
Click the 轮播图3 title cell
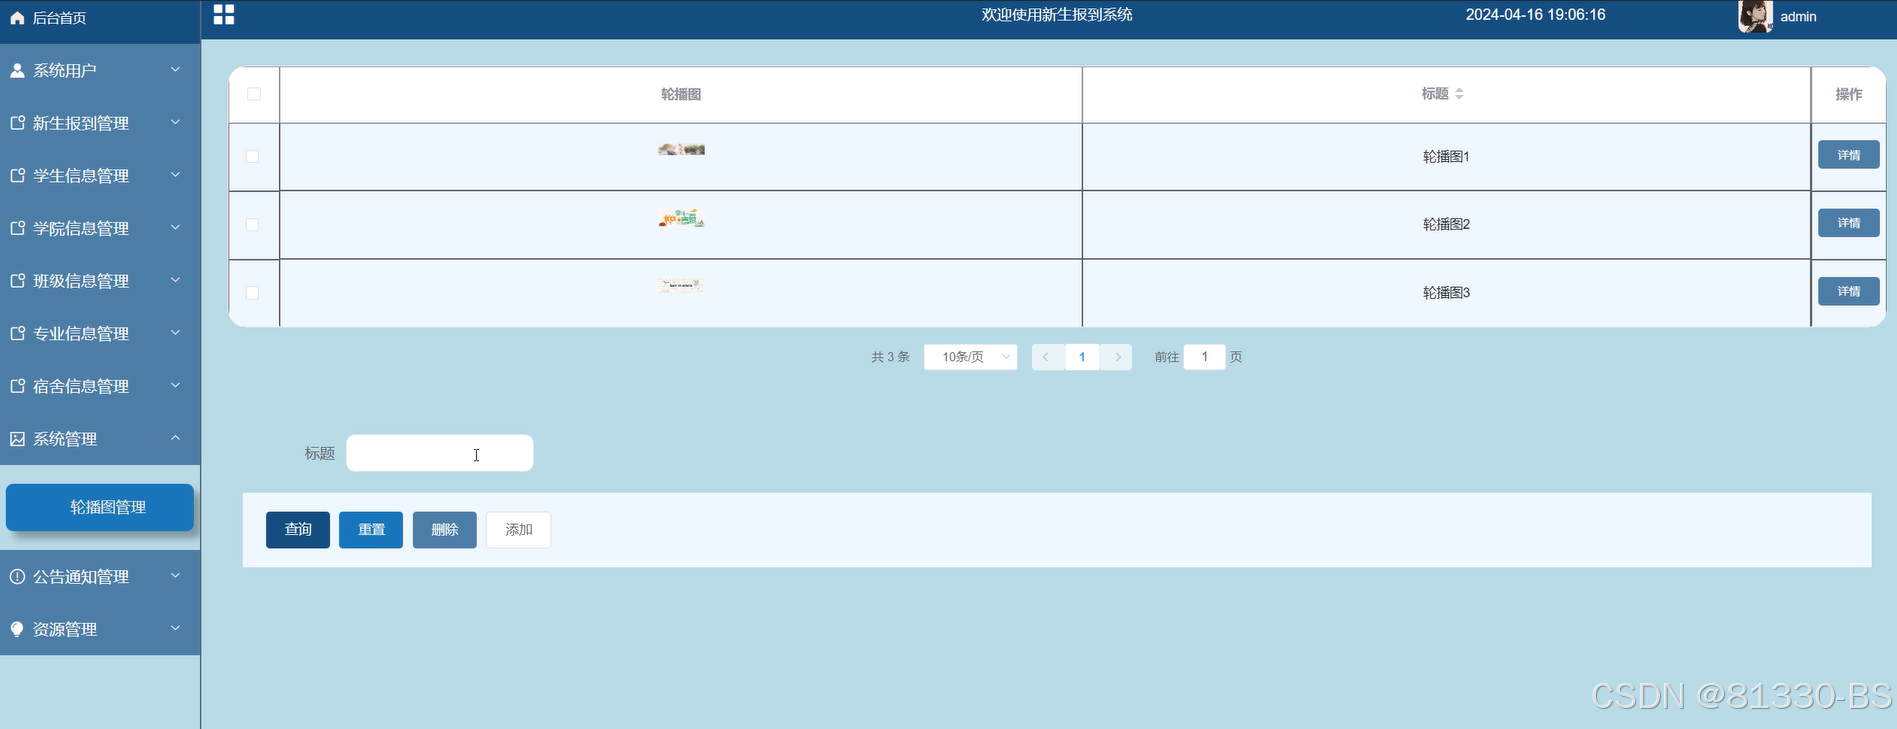(1446, 293)
